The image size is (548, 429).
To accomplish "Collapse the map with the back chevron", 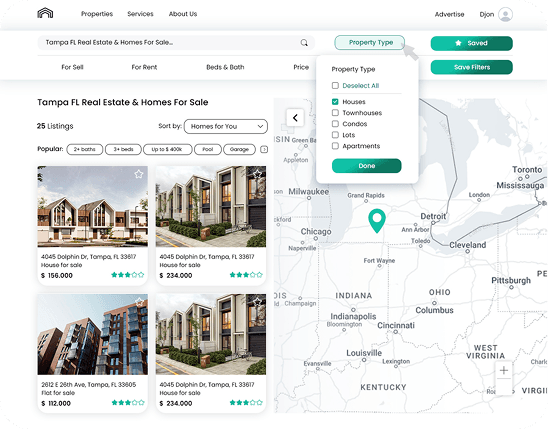I will coord(295,118).
